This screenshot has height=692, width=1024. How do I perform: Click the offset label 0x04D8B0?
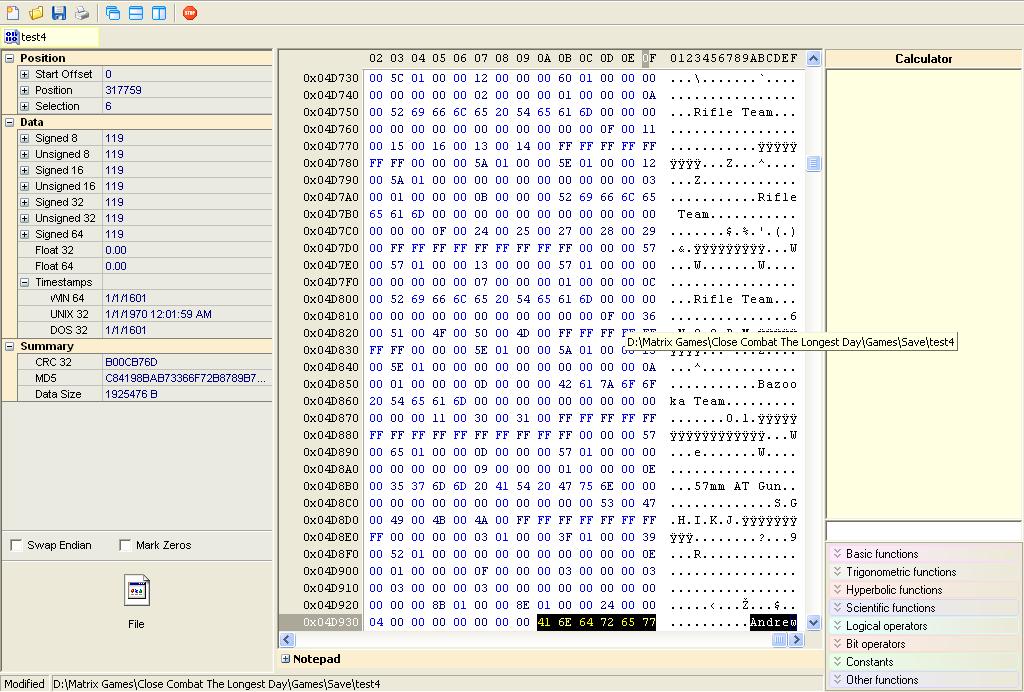tap(331, 486)
